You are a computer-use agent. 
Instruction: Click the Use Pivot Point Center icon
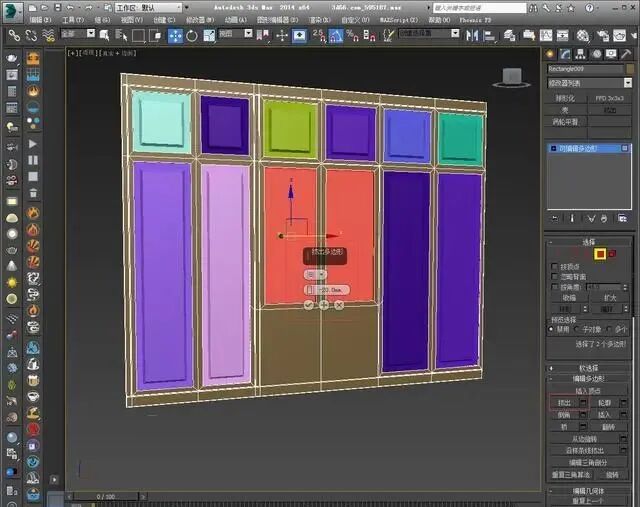[263, 36]
